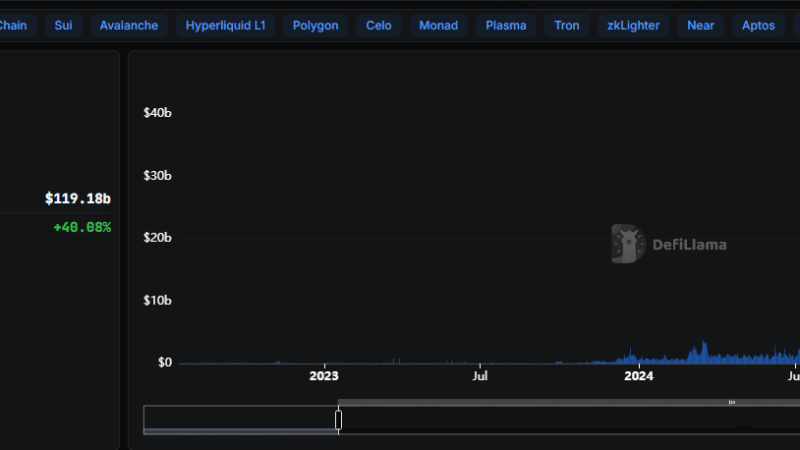Choose the Hyperliquid L1 chain
The image size is (800, 450).
[226, 26]
